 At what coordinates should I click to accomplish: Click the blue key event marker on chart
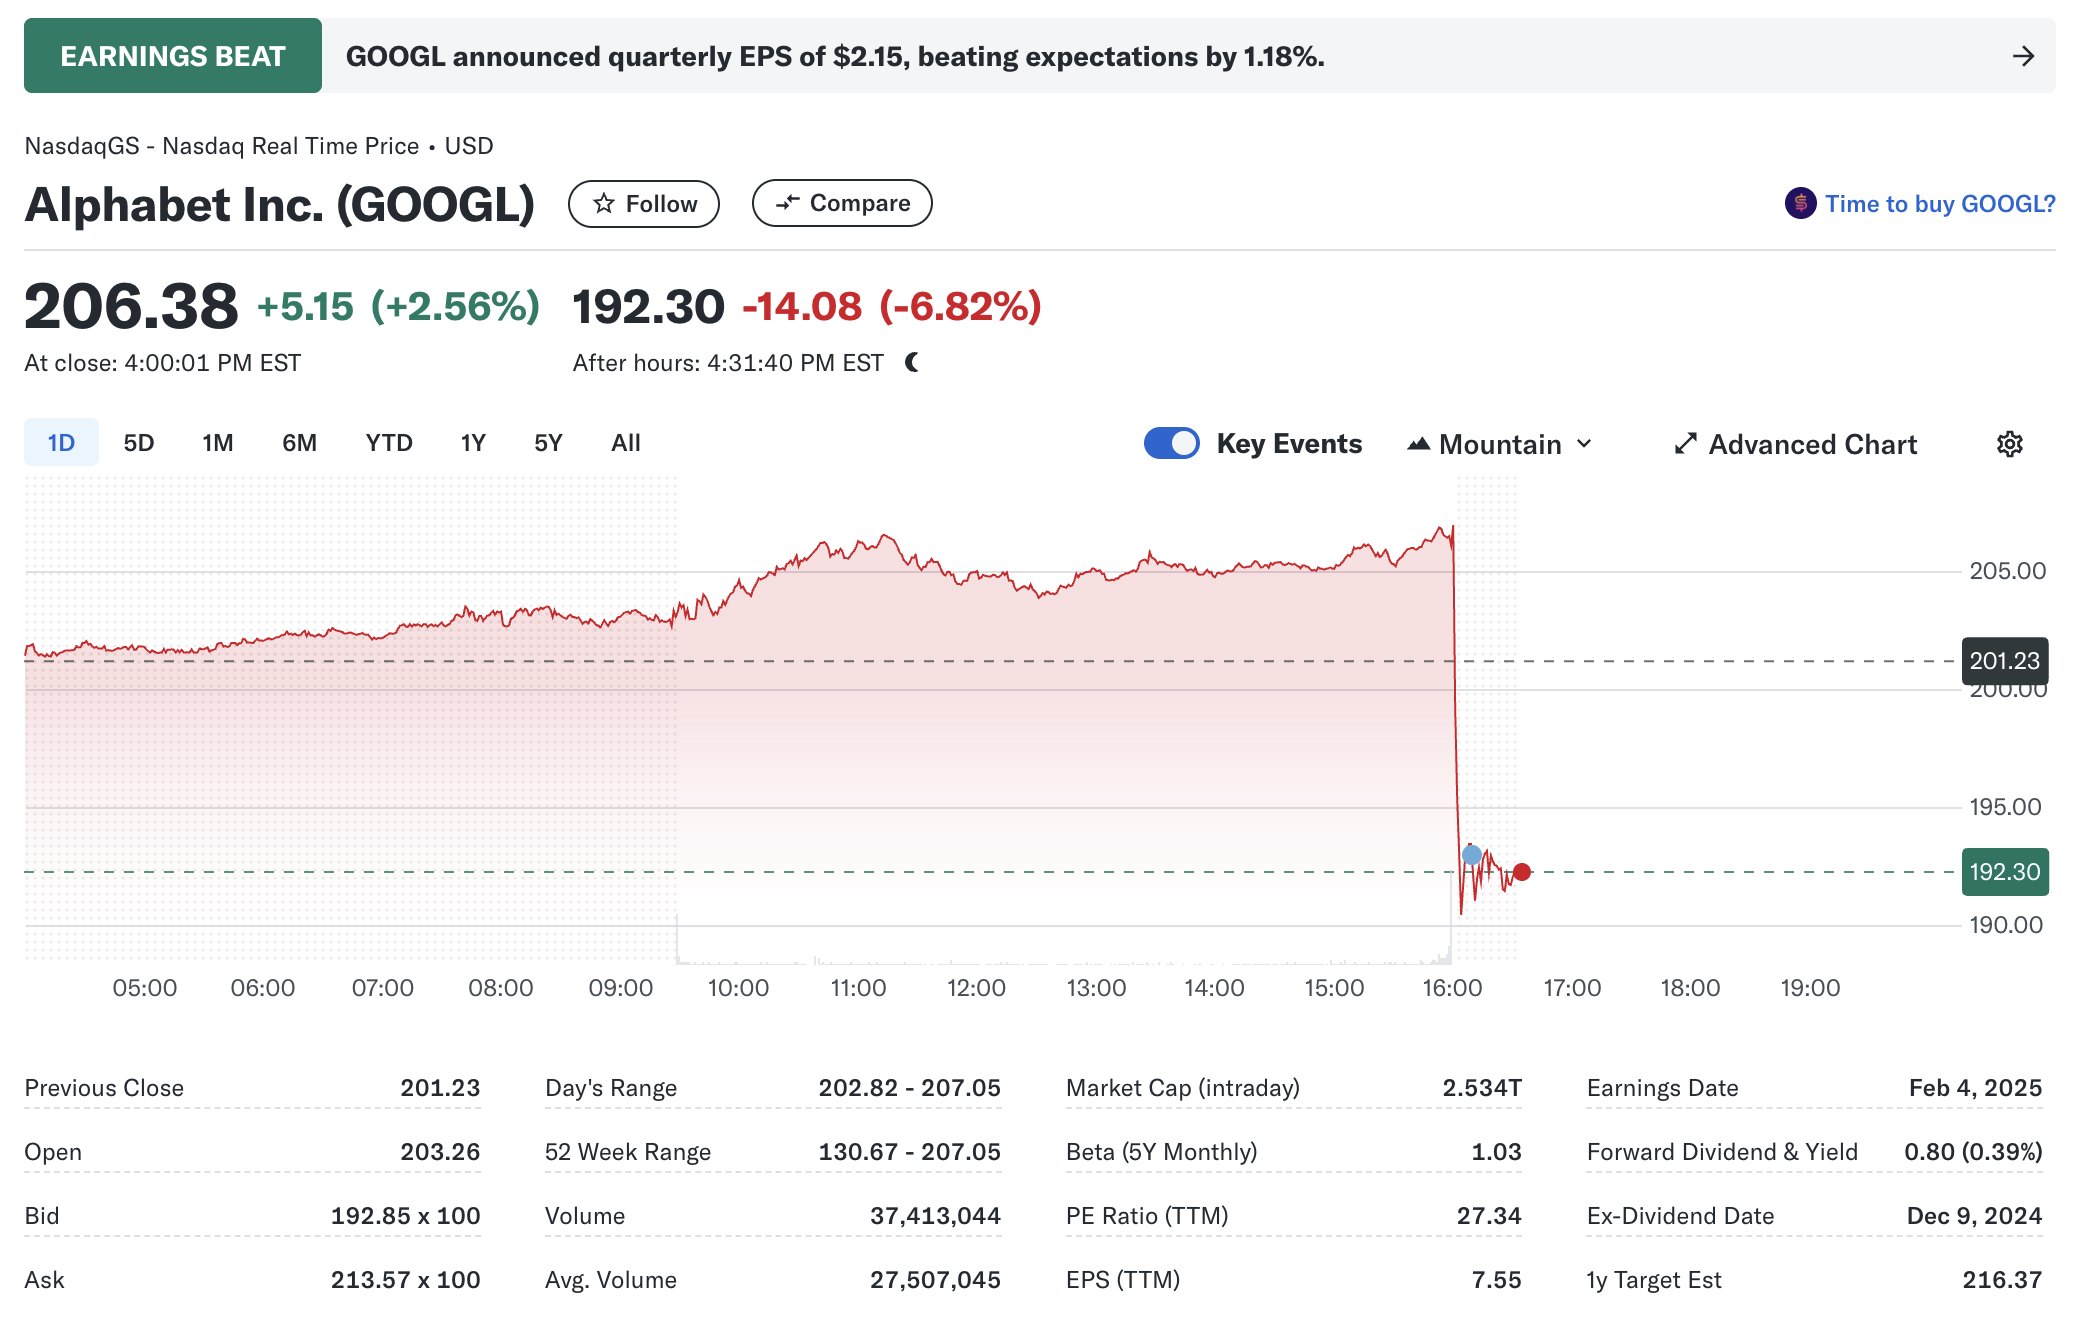pyautogui.click(x=1472, y=855)
